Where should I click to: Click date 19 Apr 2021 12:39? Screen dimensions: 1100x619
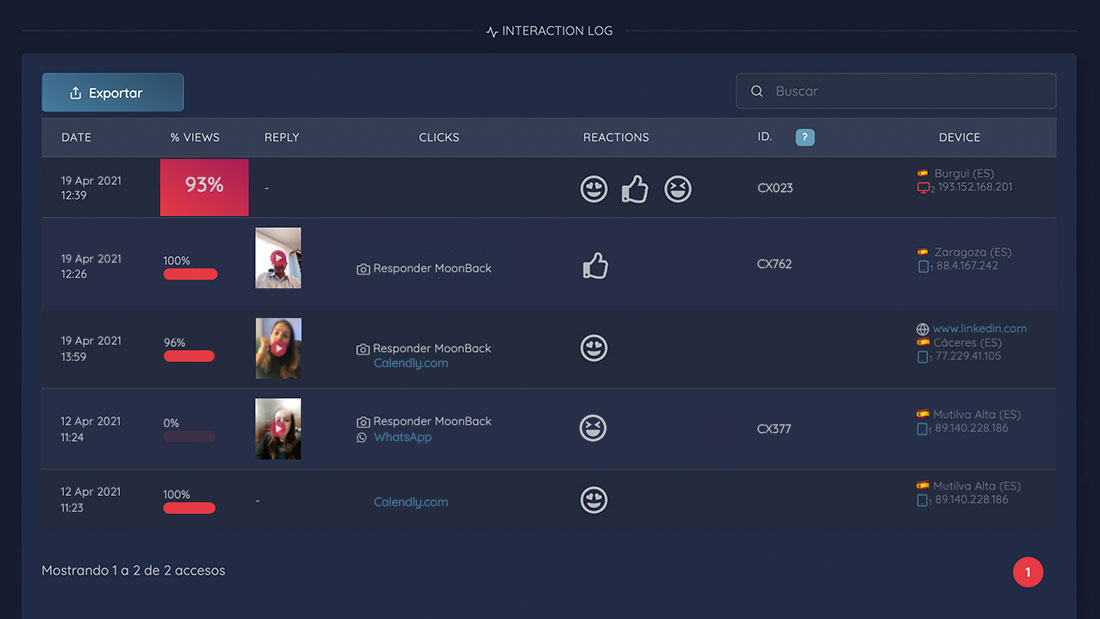click(91, 188)
